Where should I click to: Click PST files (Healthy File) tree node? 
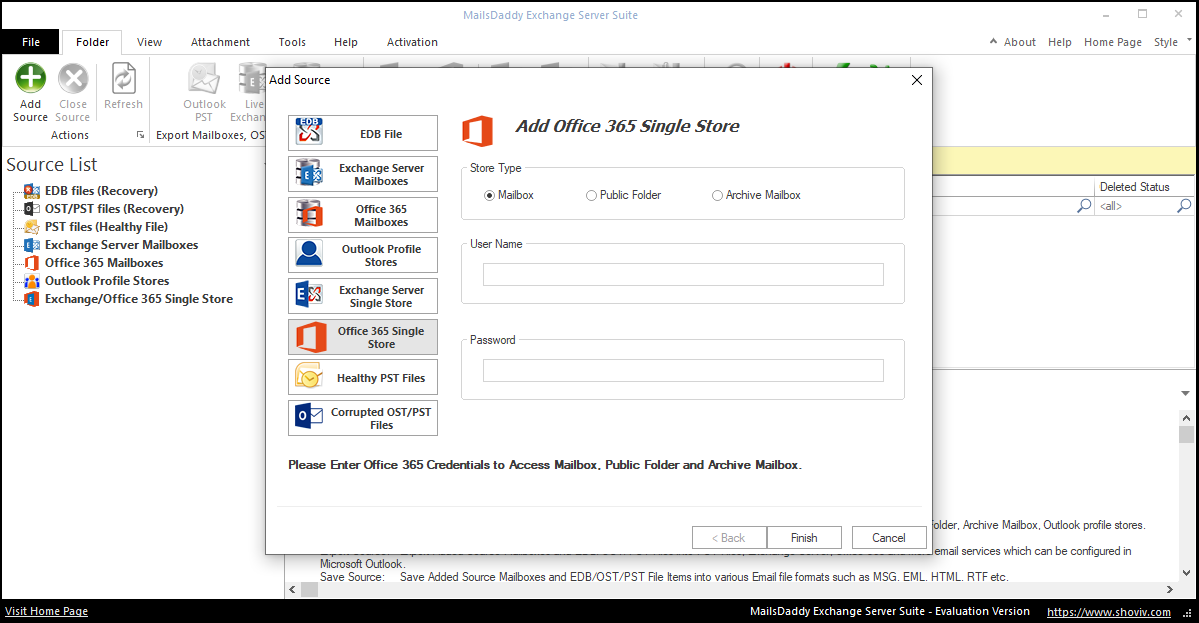(x=106, y=226)
